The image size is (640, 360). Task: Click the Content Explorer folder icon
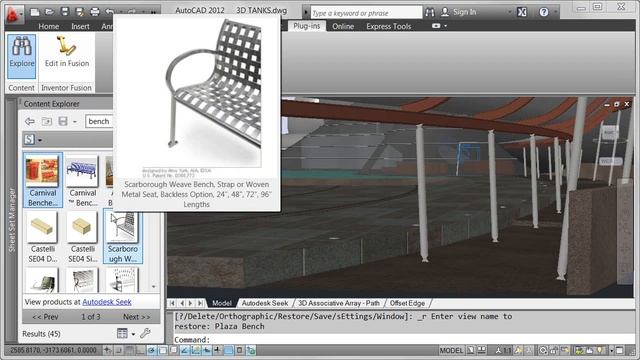pos(47,121)
